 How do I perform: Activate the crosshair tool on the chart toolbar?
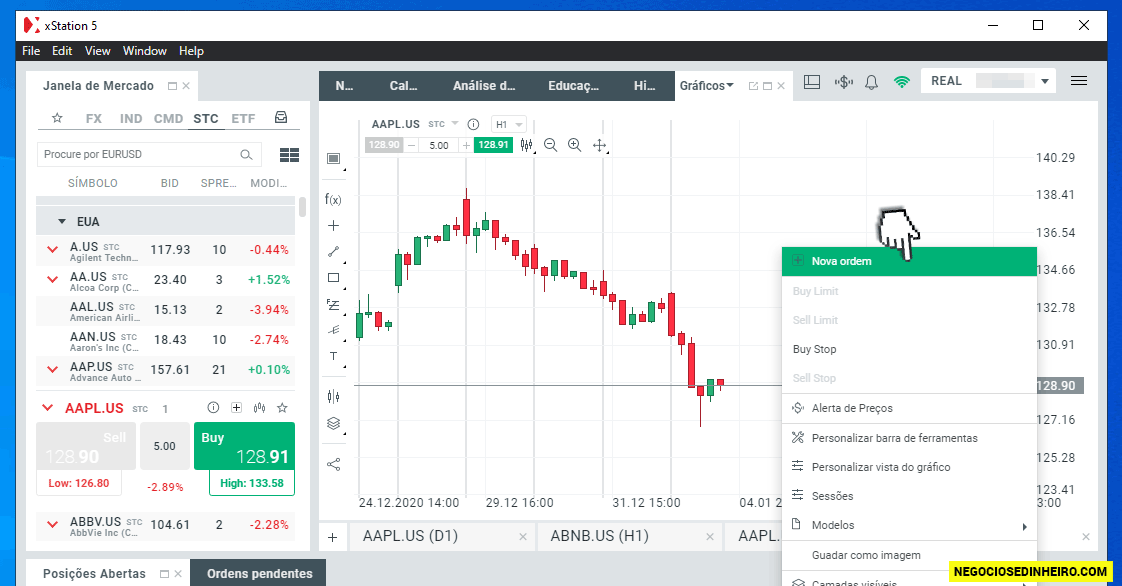tap(599, 145)
